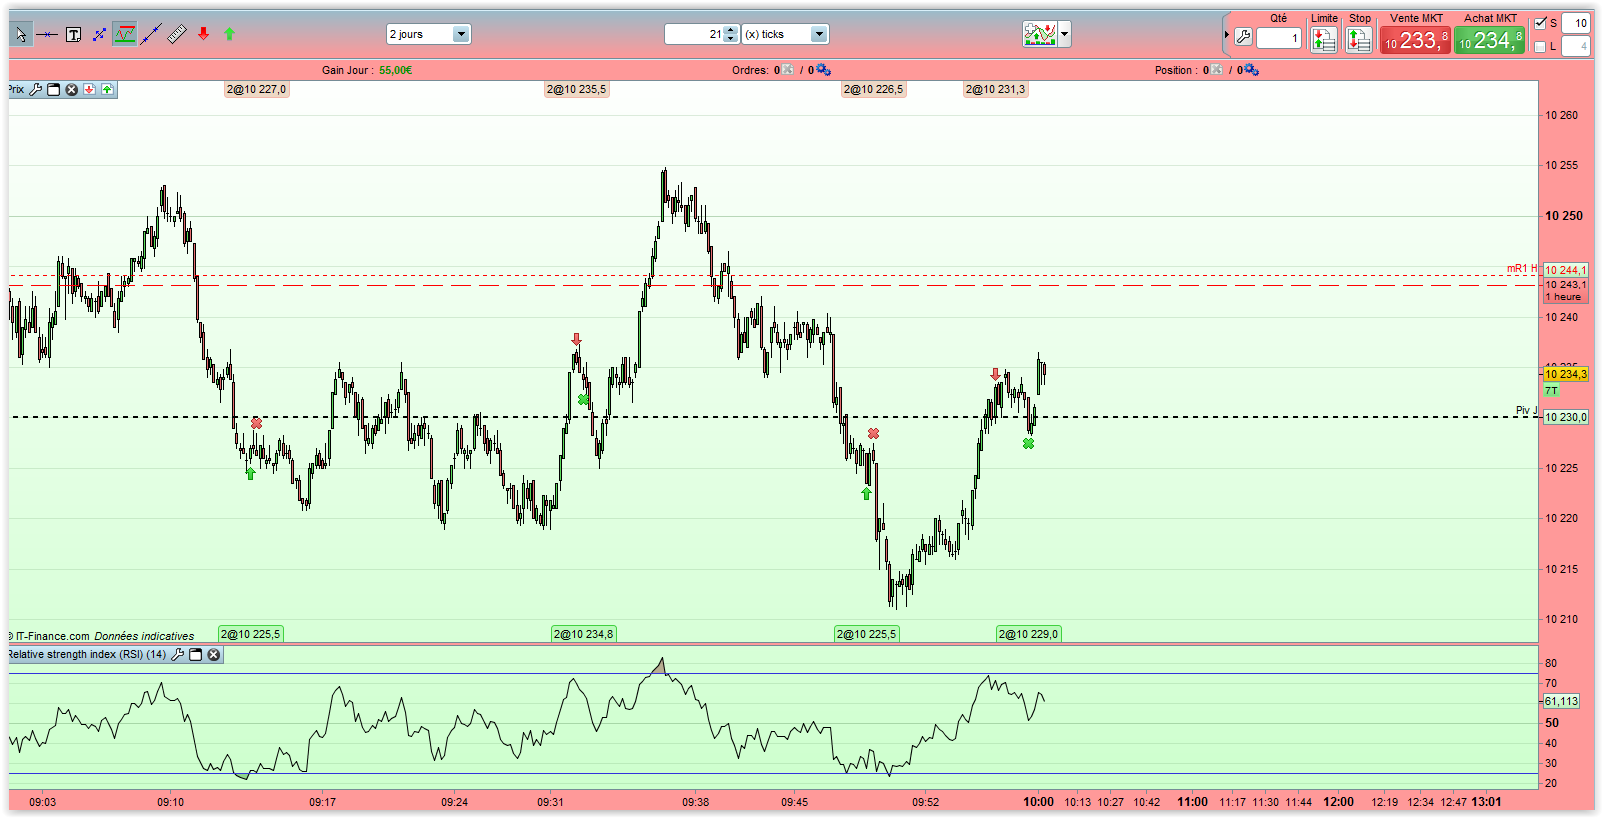The image size is (1603, 818).
Task: Close the Prix price panel
Action: 72,89
